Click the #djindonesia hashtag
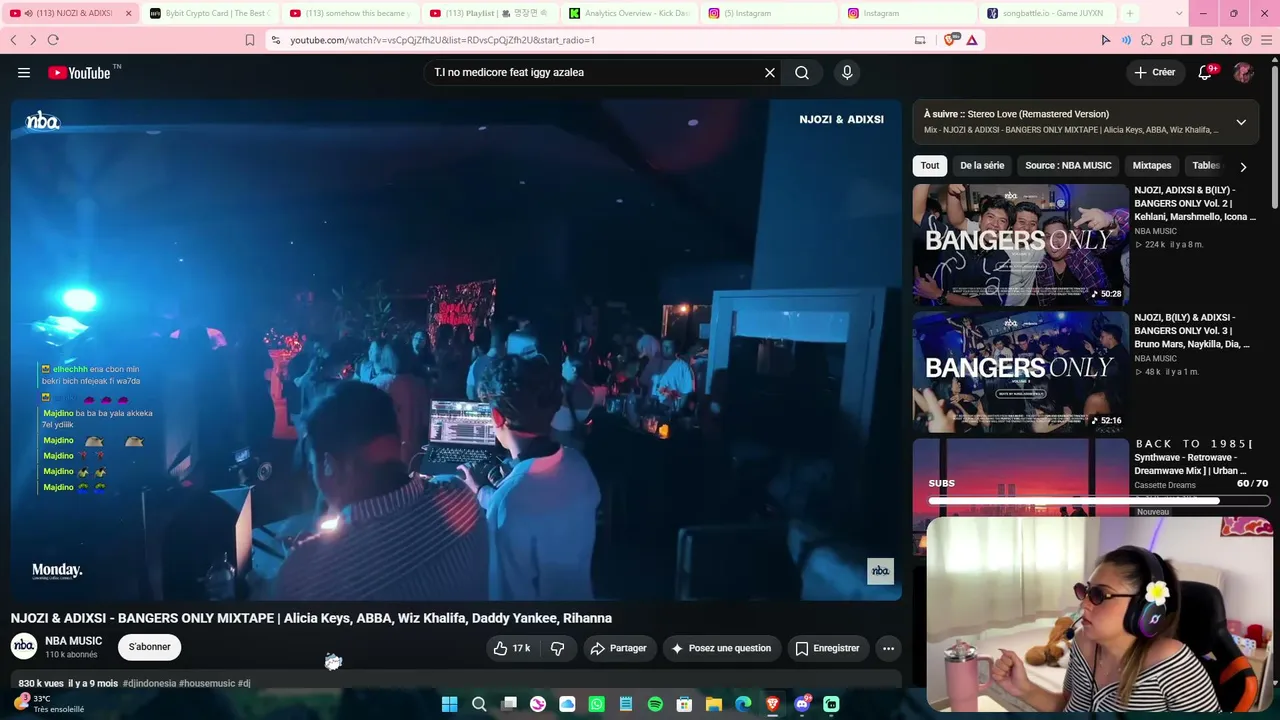The height and width of the screenshot is (720, 1280). click(149, 684)
